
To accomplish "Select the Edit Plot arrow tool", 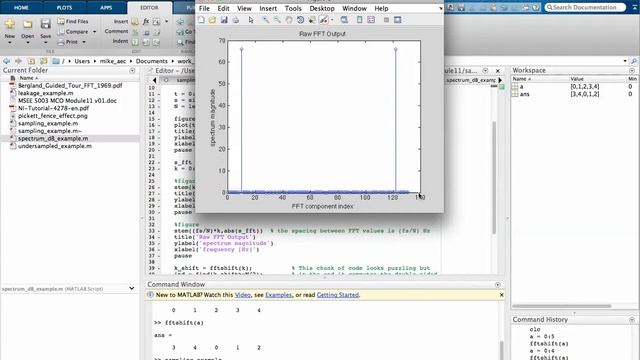I will click(251, 20).
